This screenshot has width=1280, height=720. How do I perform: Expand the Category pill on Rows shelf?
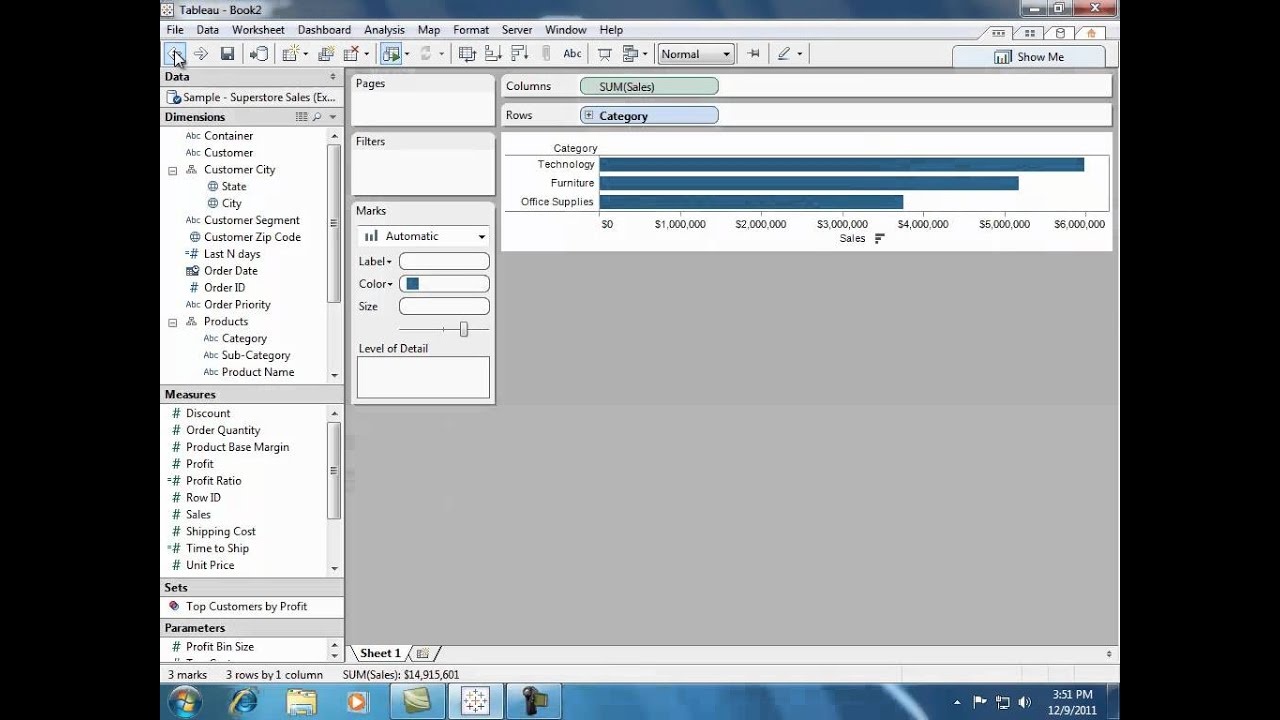(589, 116)
